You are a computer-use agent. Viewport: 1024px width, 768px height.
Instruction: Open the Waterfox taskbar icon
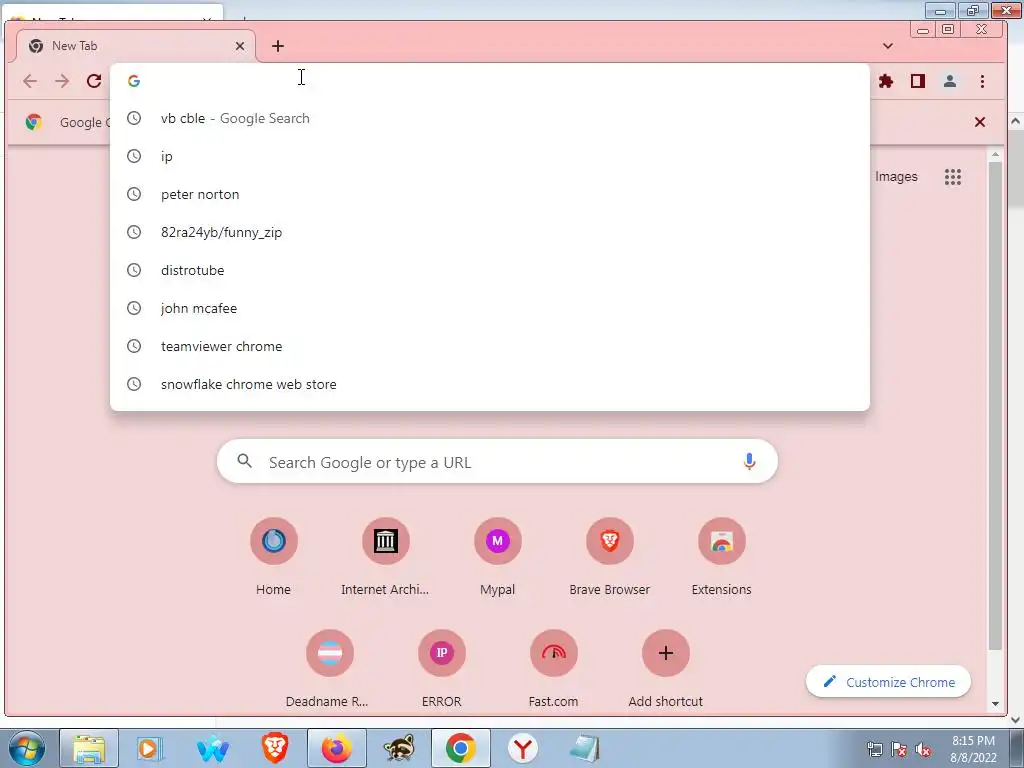point(213,748)
